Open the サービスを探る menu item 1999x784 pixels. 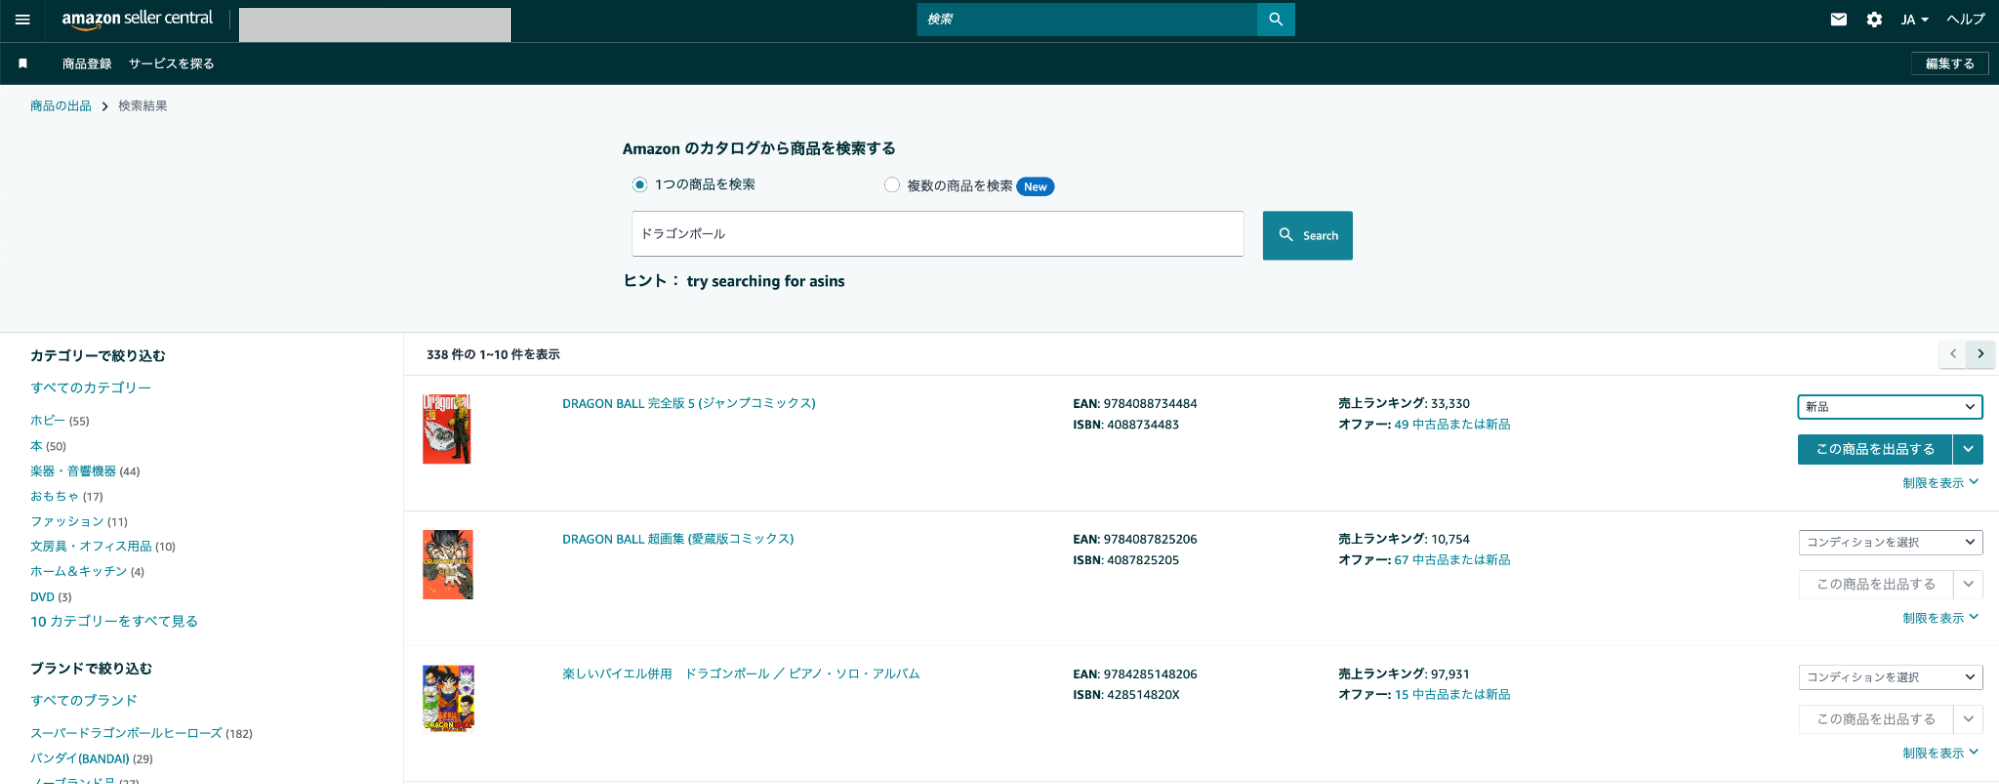pyautogui.click(x=171, y=64)
